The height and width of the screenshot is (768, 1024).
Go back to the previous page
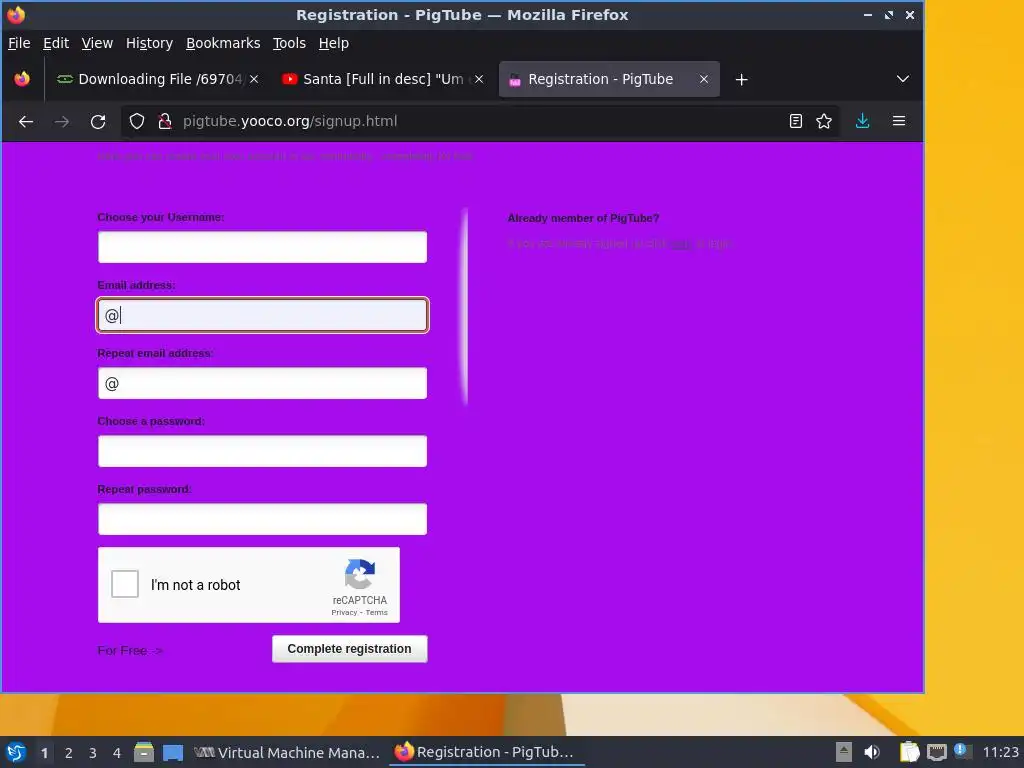point(25,121)
